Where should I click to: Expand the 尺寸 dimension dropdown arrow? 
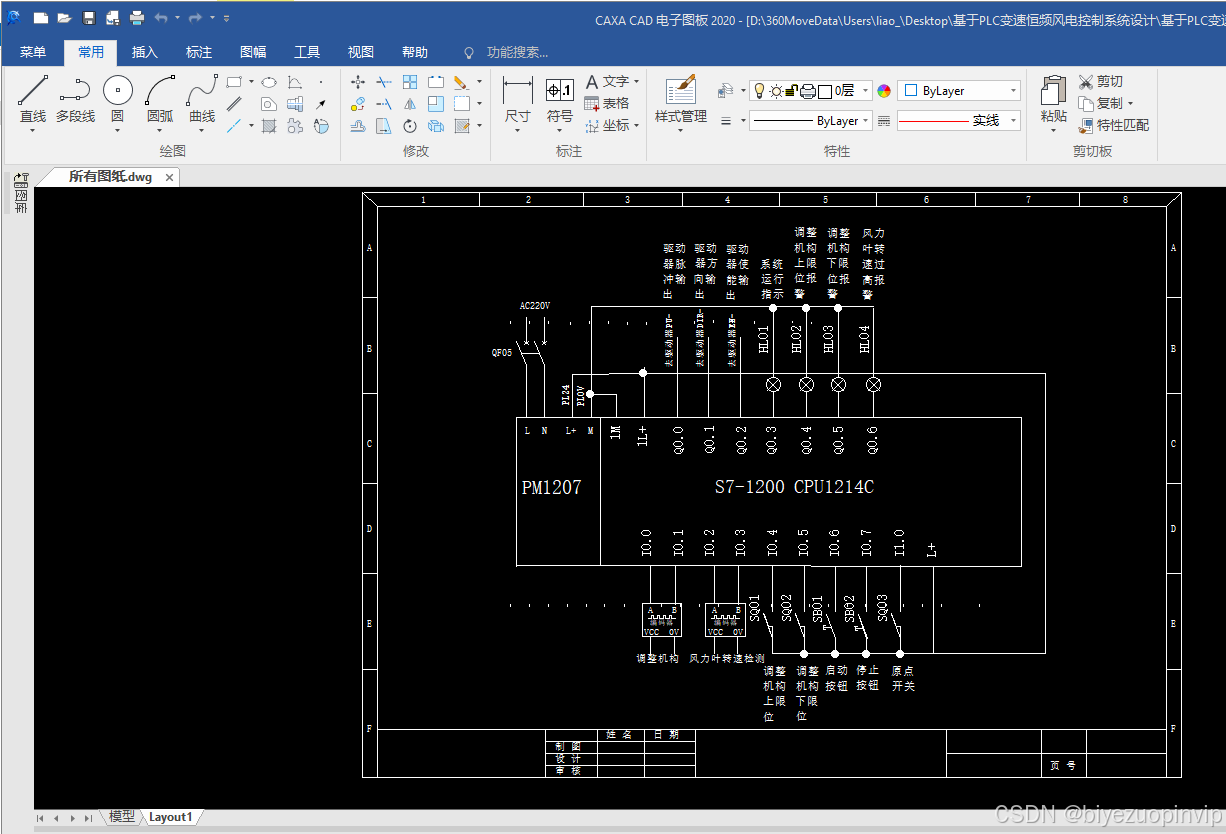pos(517,131)
